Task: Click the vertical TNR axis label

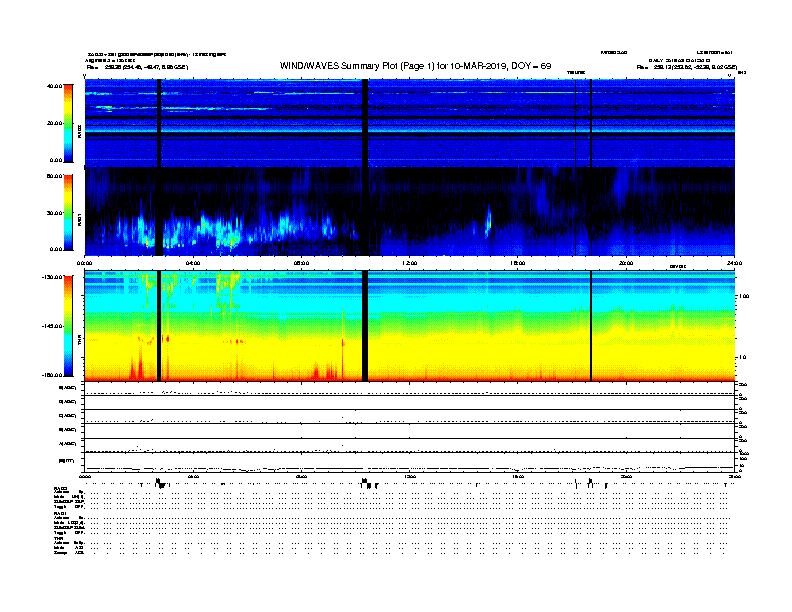Action: 79,341
